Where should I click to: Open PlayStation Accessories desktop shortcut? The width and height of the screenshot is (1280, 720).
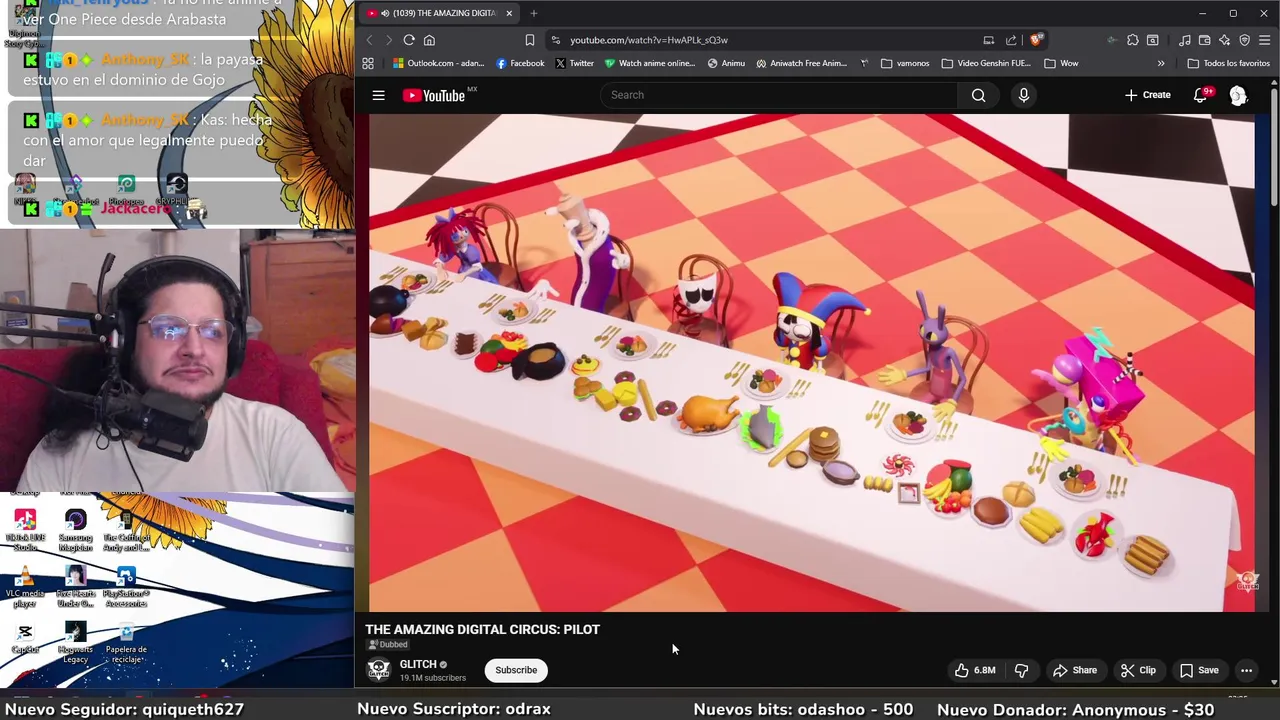pyautogui.click(x=126, y=586)
